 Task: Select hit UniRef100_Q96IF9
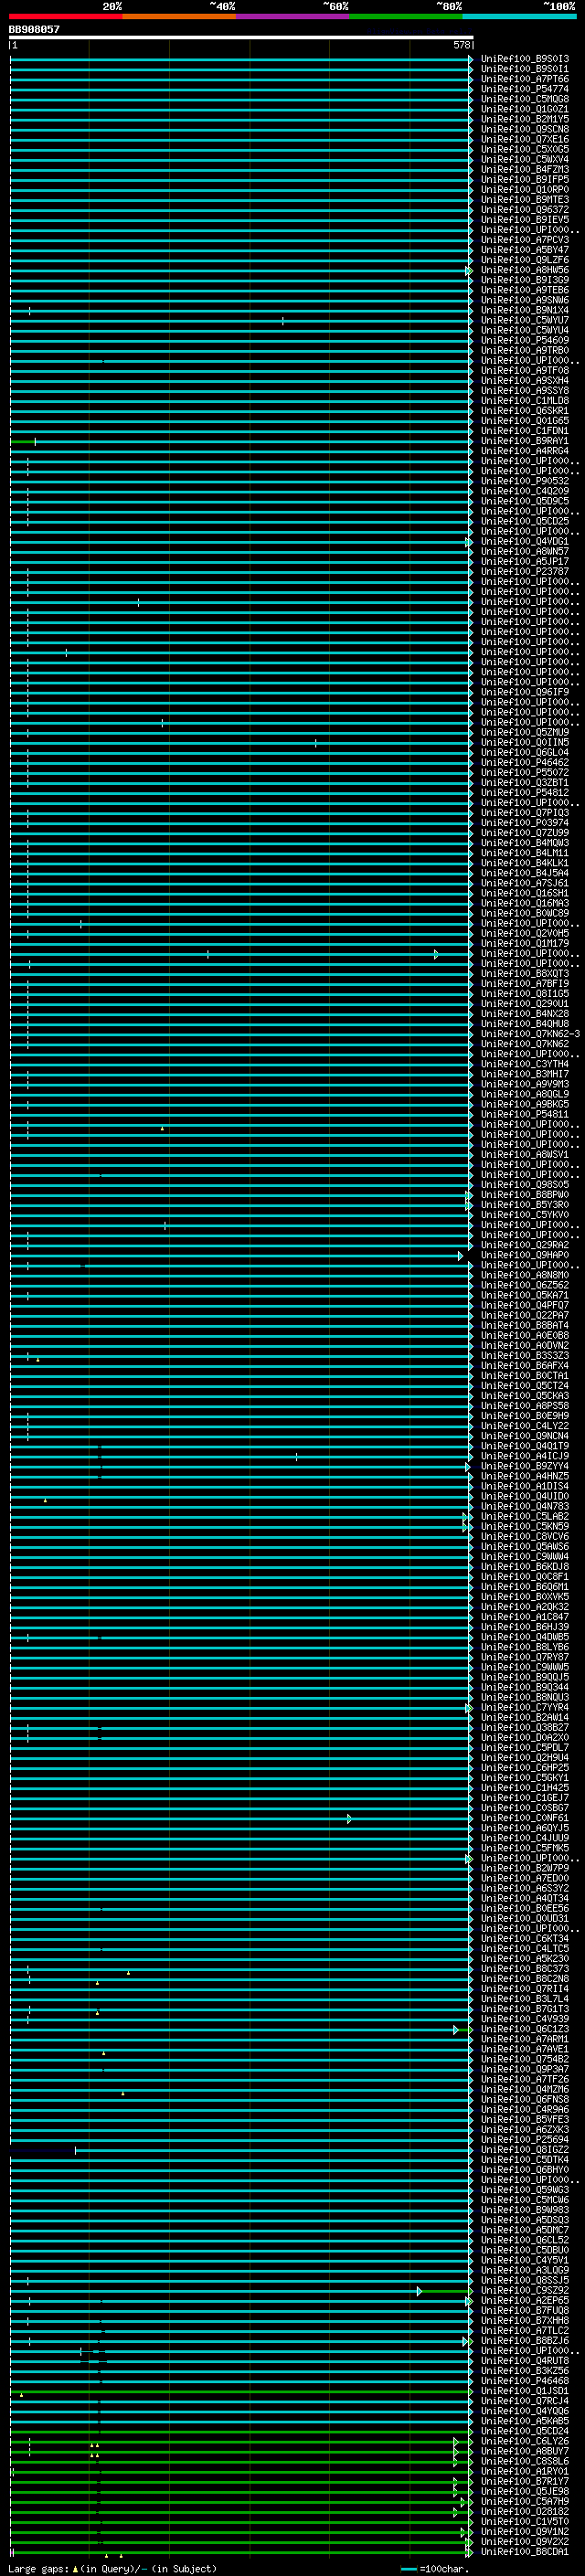524,692
